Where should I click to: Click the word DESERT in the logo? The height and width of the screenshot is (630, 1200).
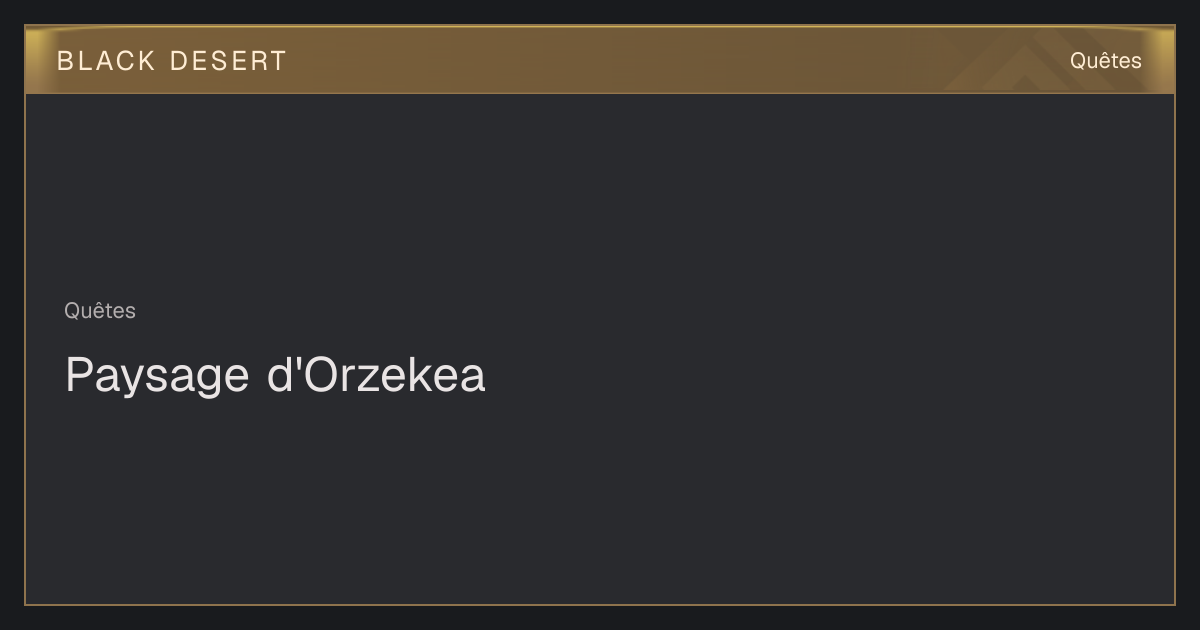(x=229, y=61)
